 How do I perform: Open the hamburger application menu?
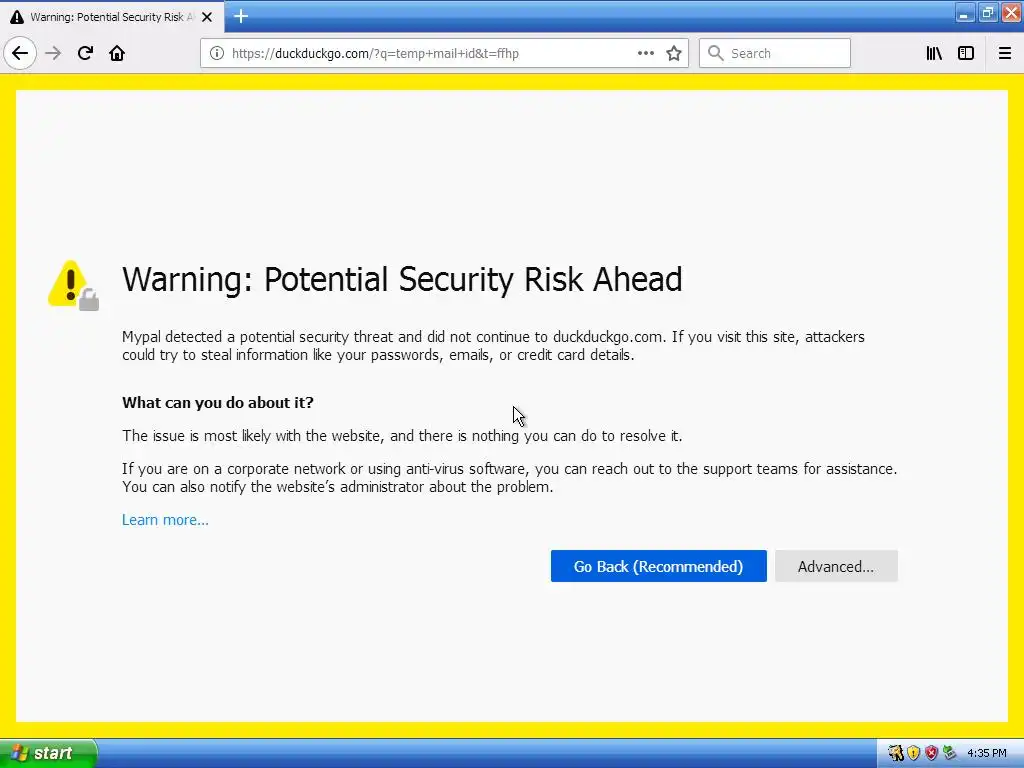tap(1005, 54)
